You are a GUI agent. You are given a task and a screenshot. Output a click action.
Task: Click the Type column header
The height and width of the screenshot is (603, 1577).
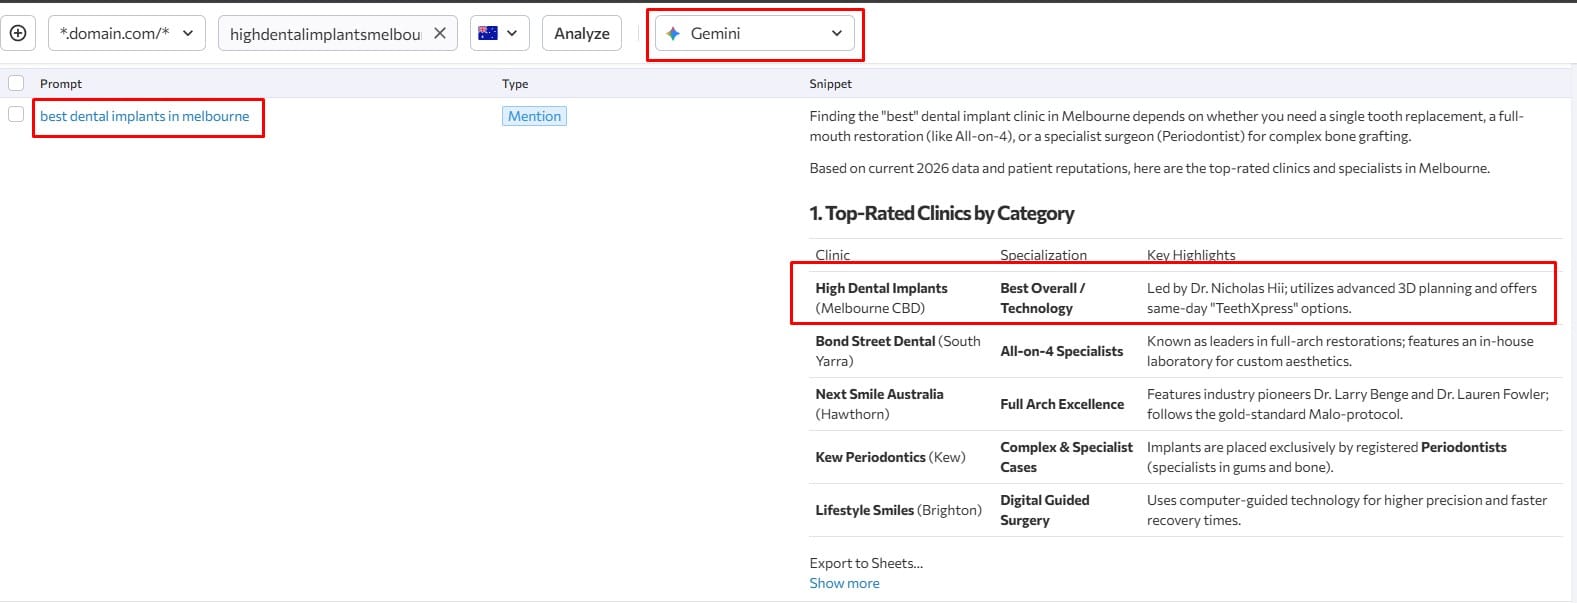(515, 84)
